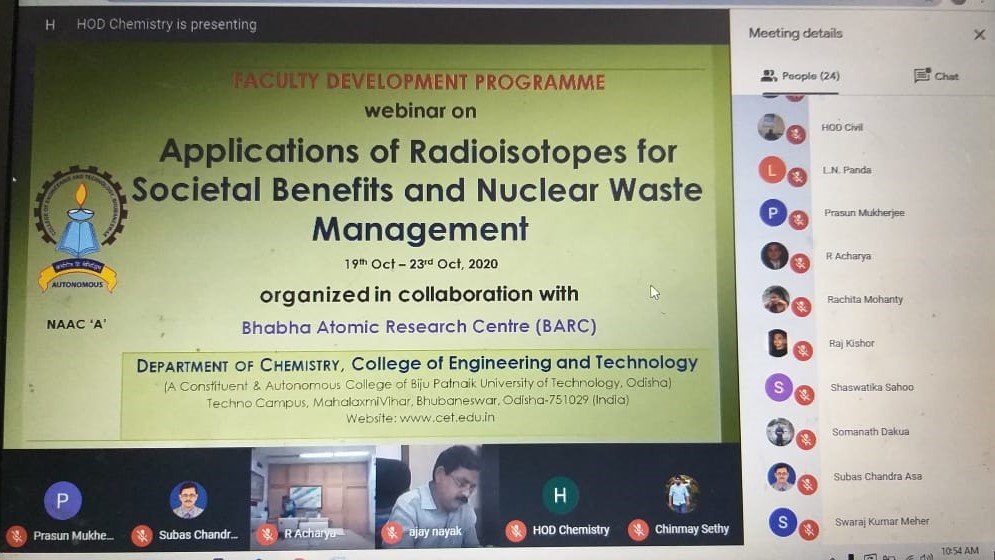Click the 'HOD Chemistry is presenting' label
Viewport: 995px width, 560px height.
coord(166,25)
